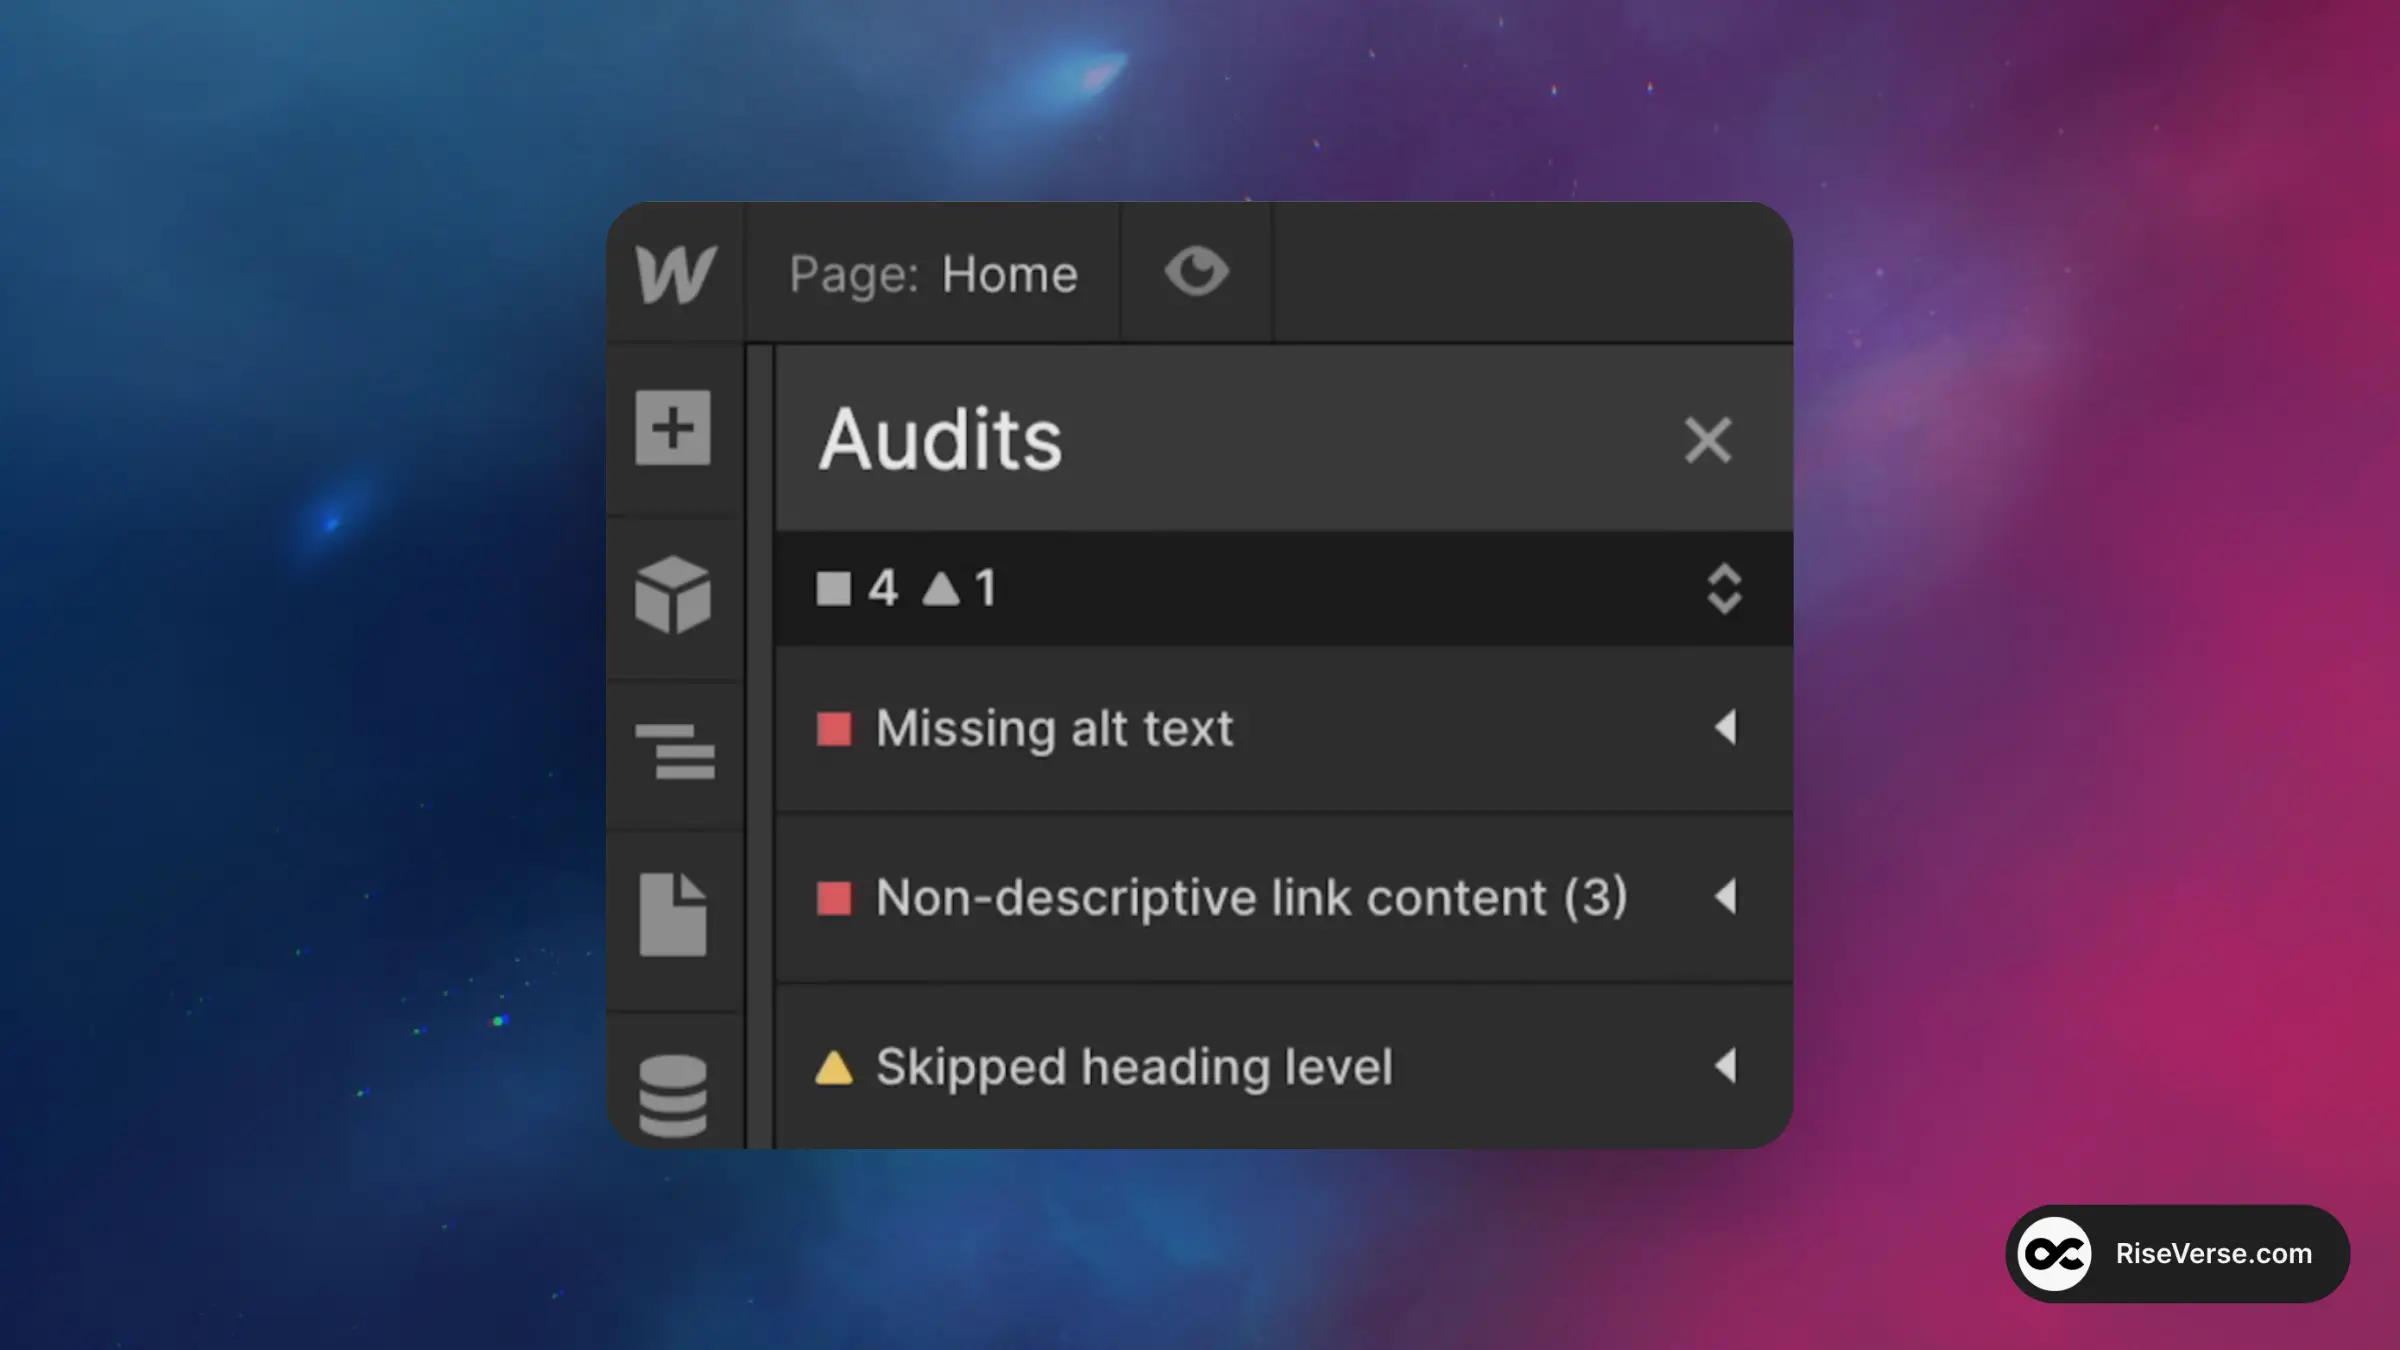Select Non-descriptive link content (3) item
The height and width of the screenshot is (1350, 2400).
tap(1251, 897)
